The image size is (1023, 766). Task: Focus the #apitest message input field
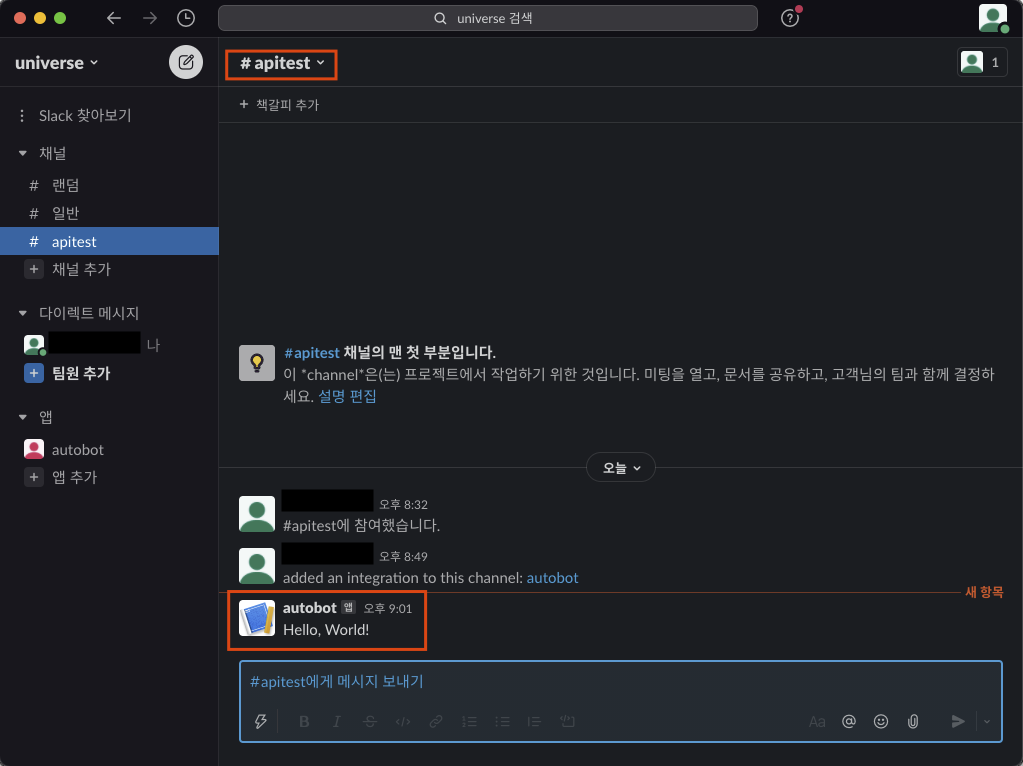[x=620, y=681]
